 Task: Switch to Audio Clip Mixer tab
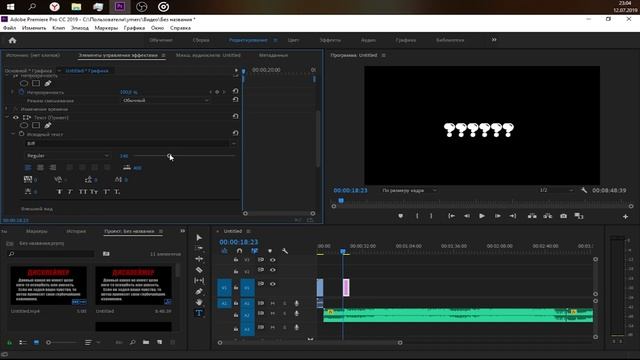208,55
